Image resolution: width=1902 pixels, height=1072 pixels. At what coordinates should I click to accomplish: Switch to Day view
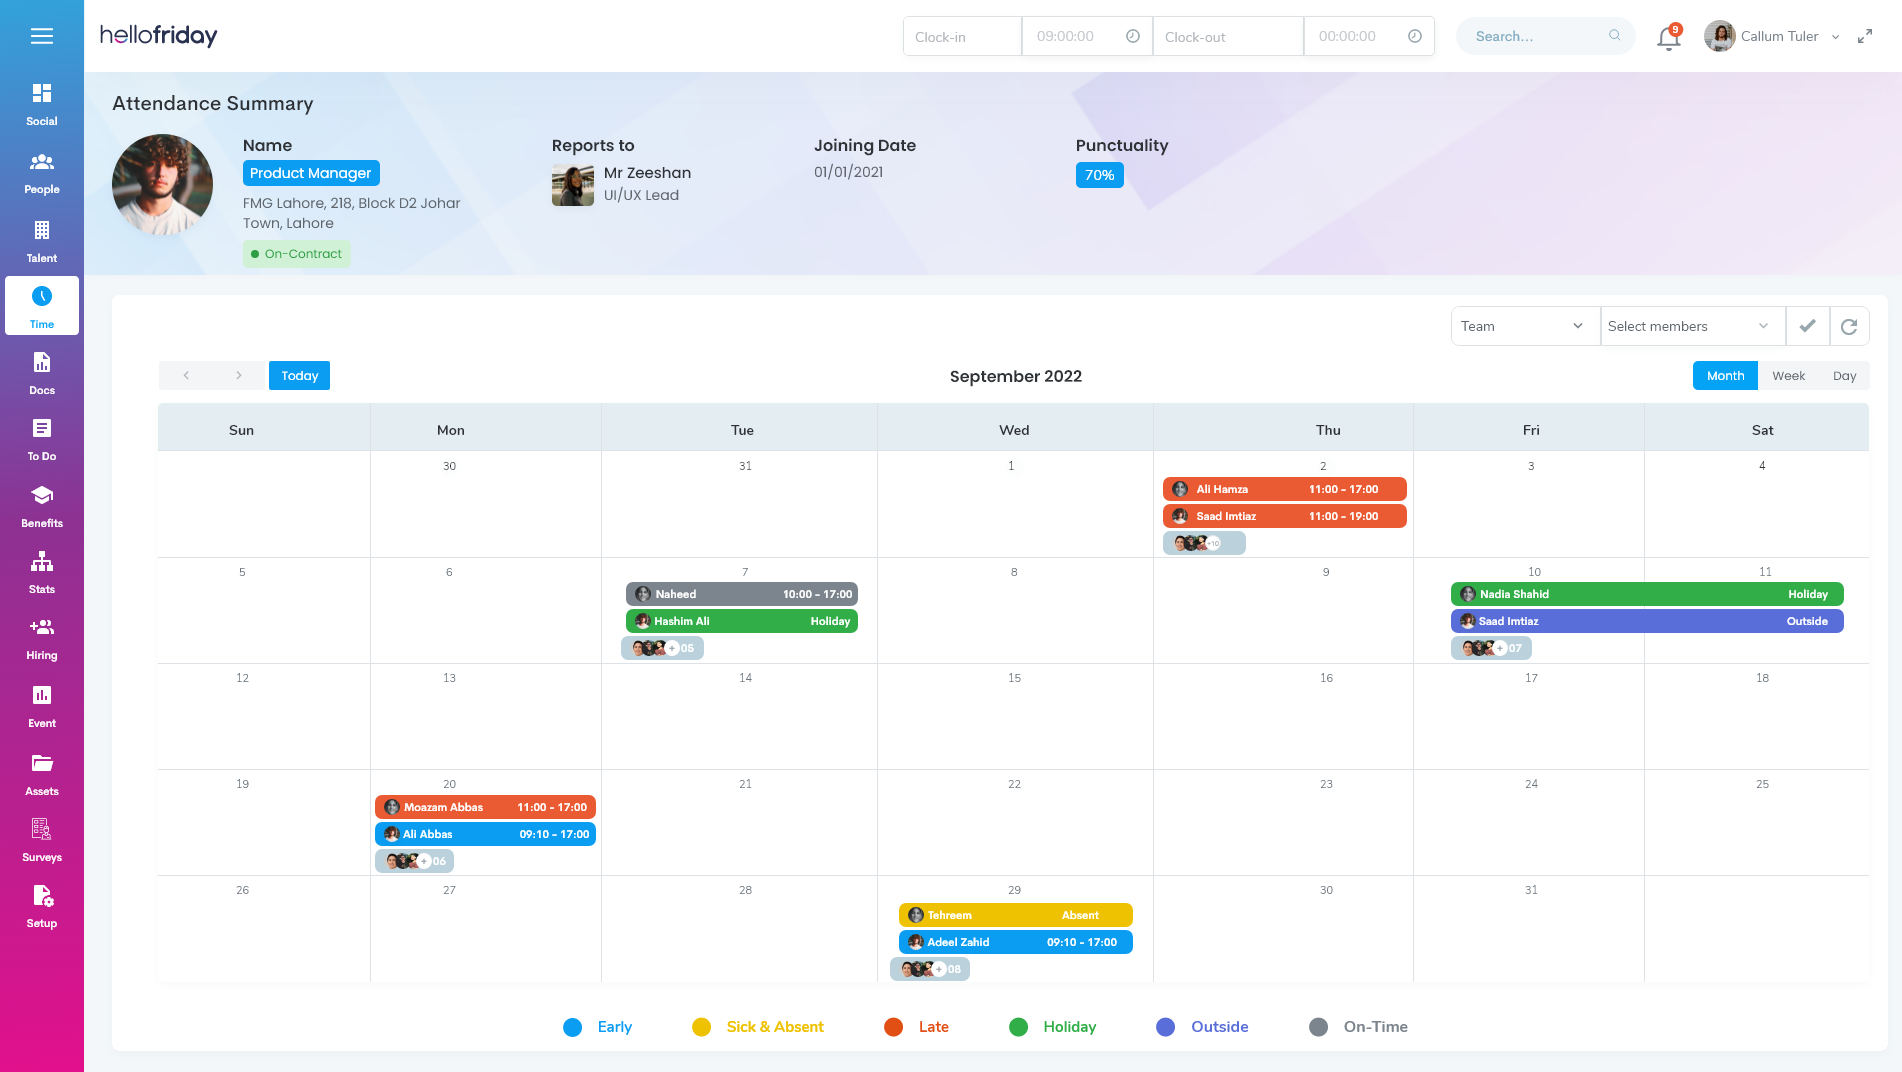click(1844, 375)
